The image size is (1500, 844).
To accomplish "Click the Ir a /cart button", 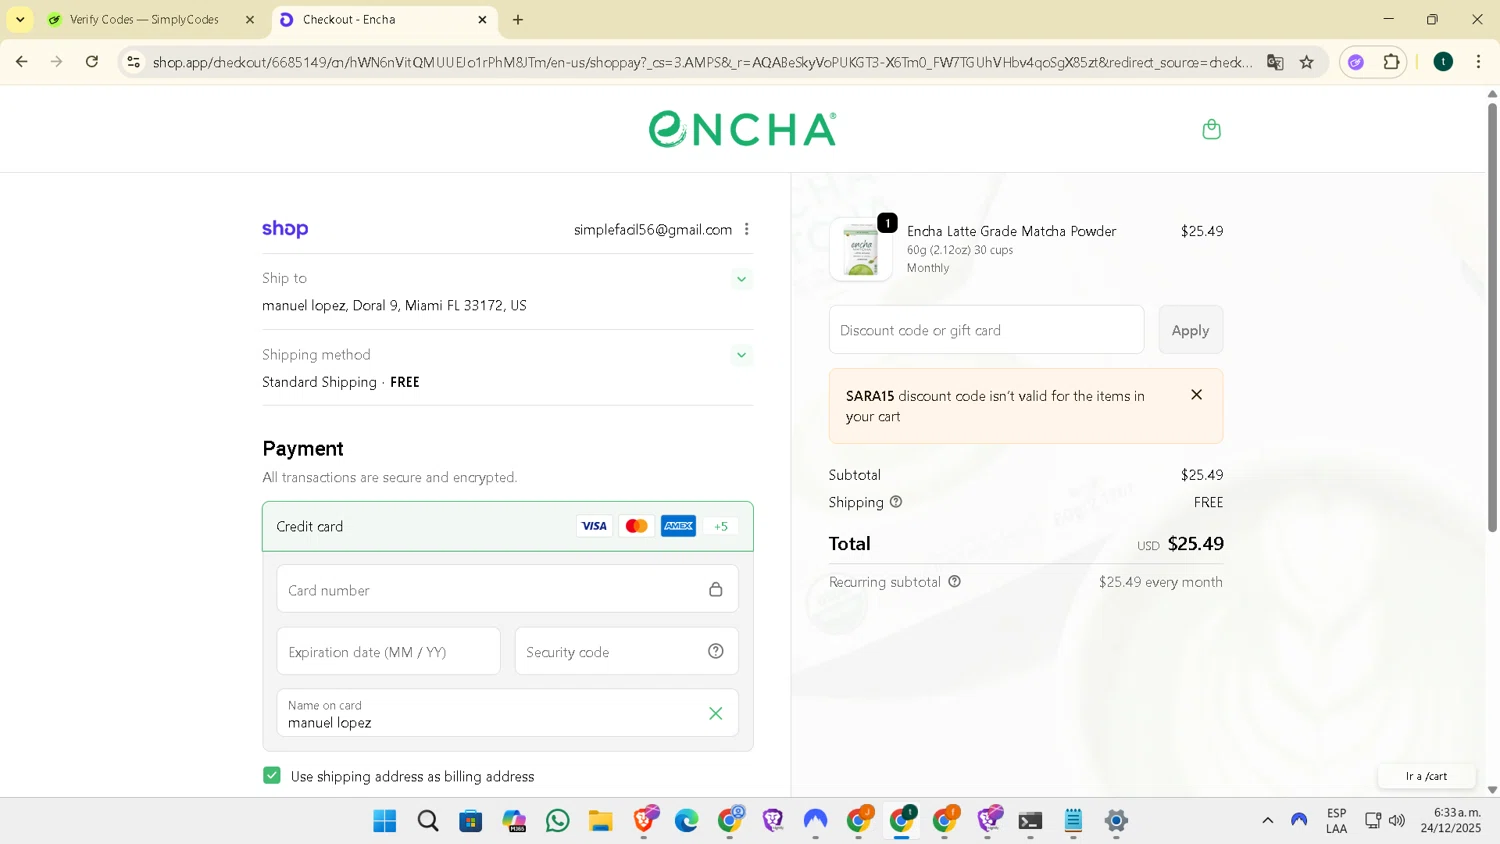I will click(1426, 776).
